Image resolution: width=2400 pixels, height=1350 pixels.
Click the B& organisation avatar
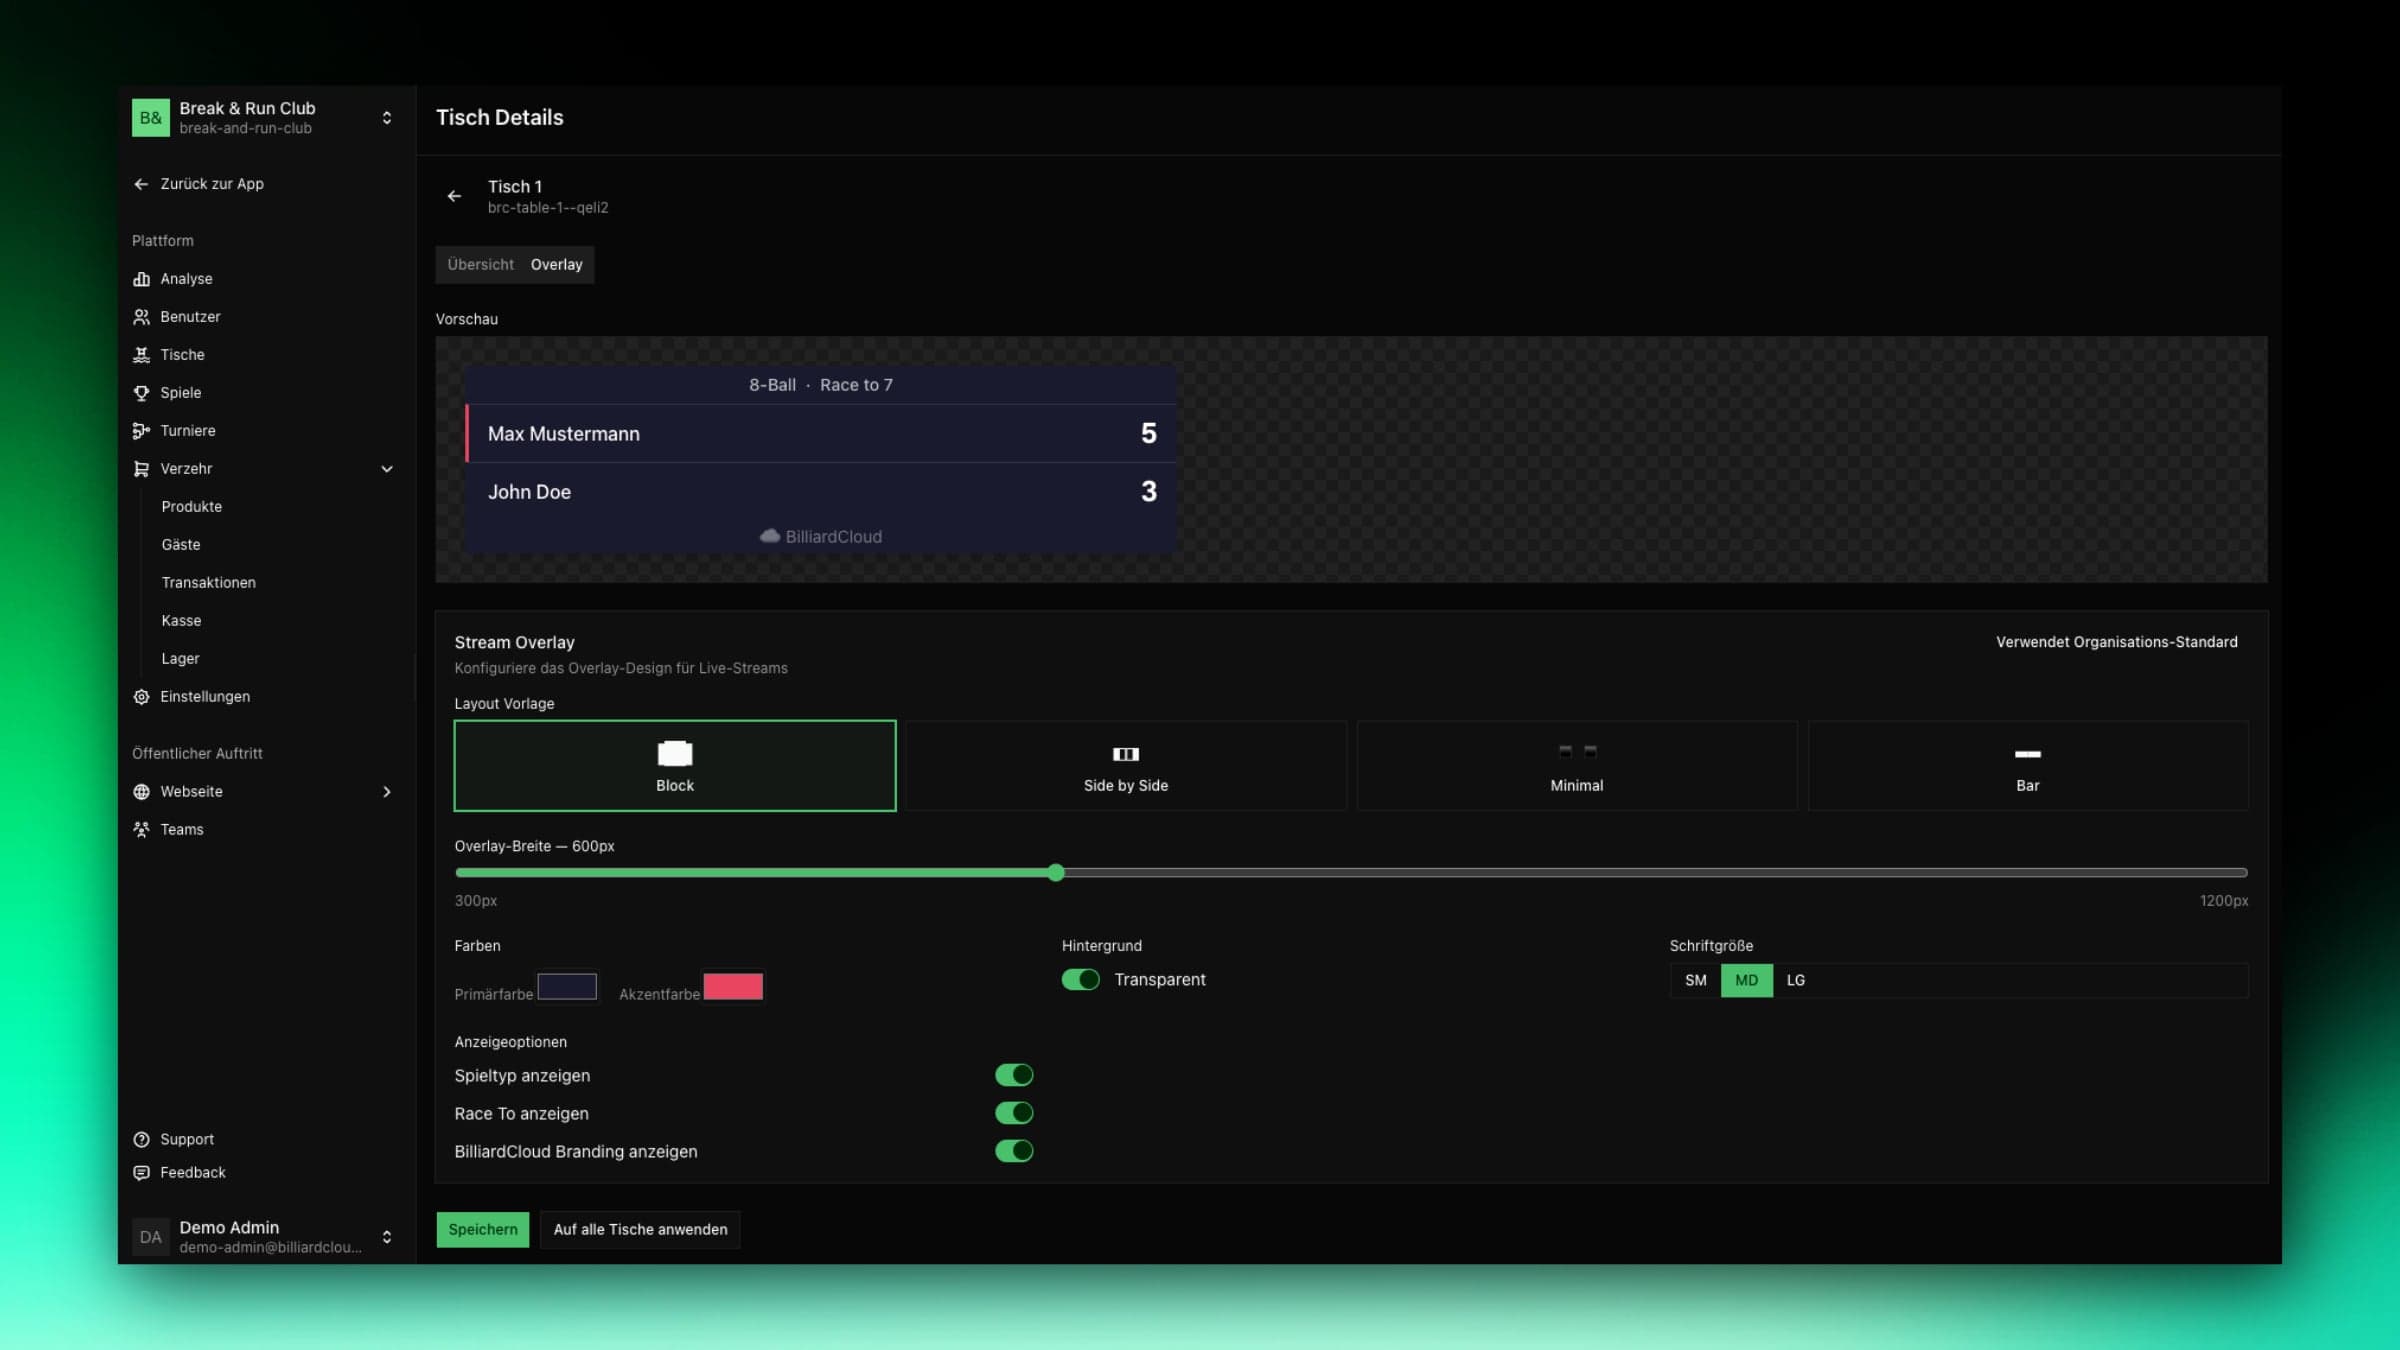pyautogui.click(x=151, y=118)
